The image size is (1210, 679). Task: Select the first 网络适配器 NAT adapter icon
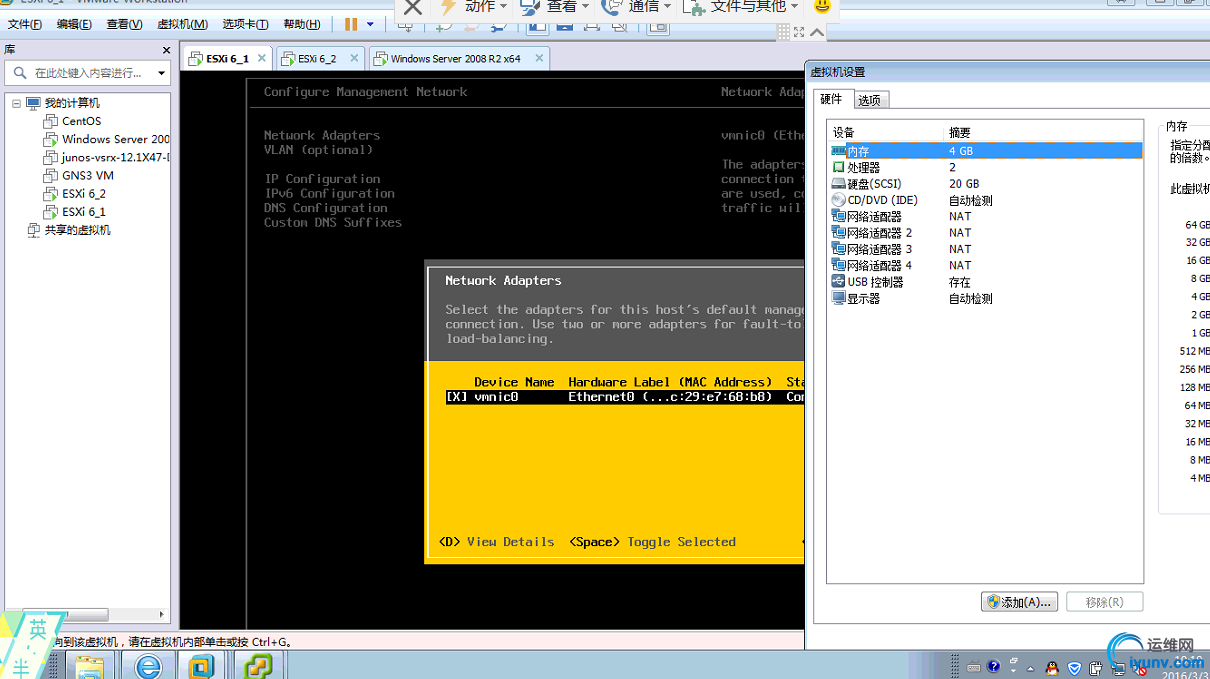coord(838,216)
